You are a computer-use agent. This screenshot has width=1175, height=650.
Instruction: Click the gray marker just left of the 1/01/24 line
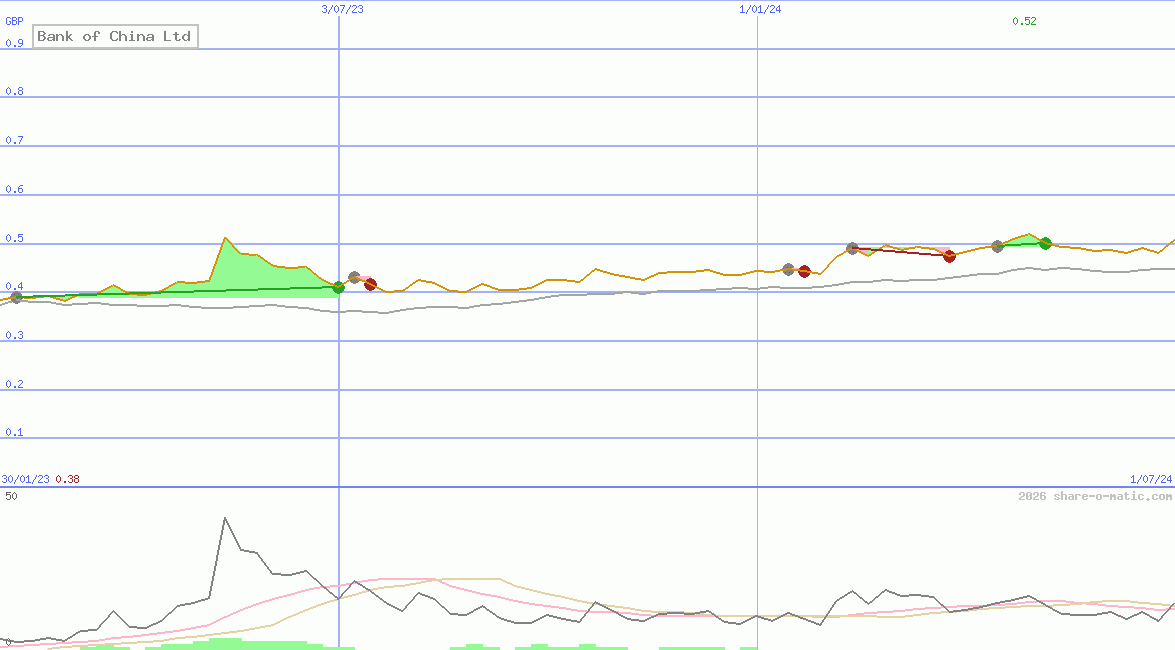tap(789, 268)
